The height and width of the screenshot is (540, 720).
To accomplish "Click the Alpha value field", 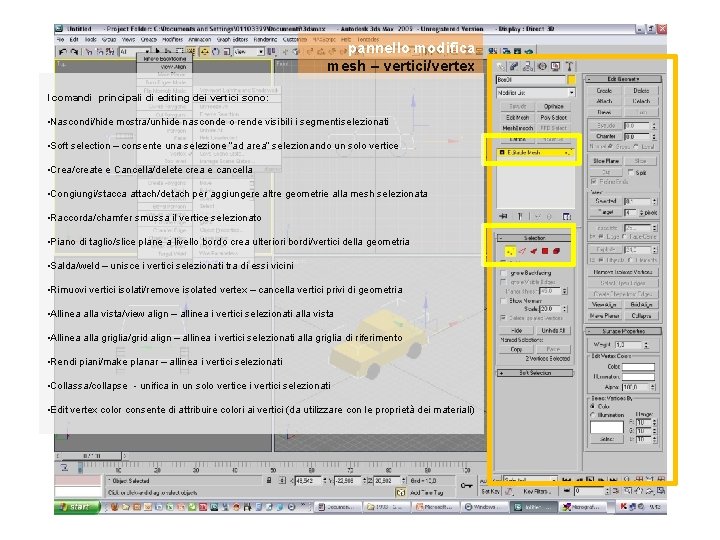I will click(636, 388).
